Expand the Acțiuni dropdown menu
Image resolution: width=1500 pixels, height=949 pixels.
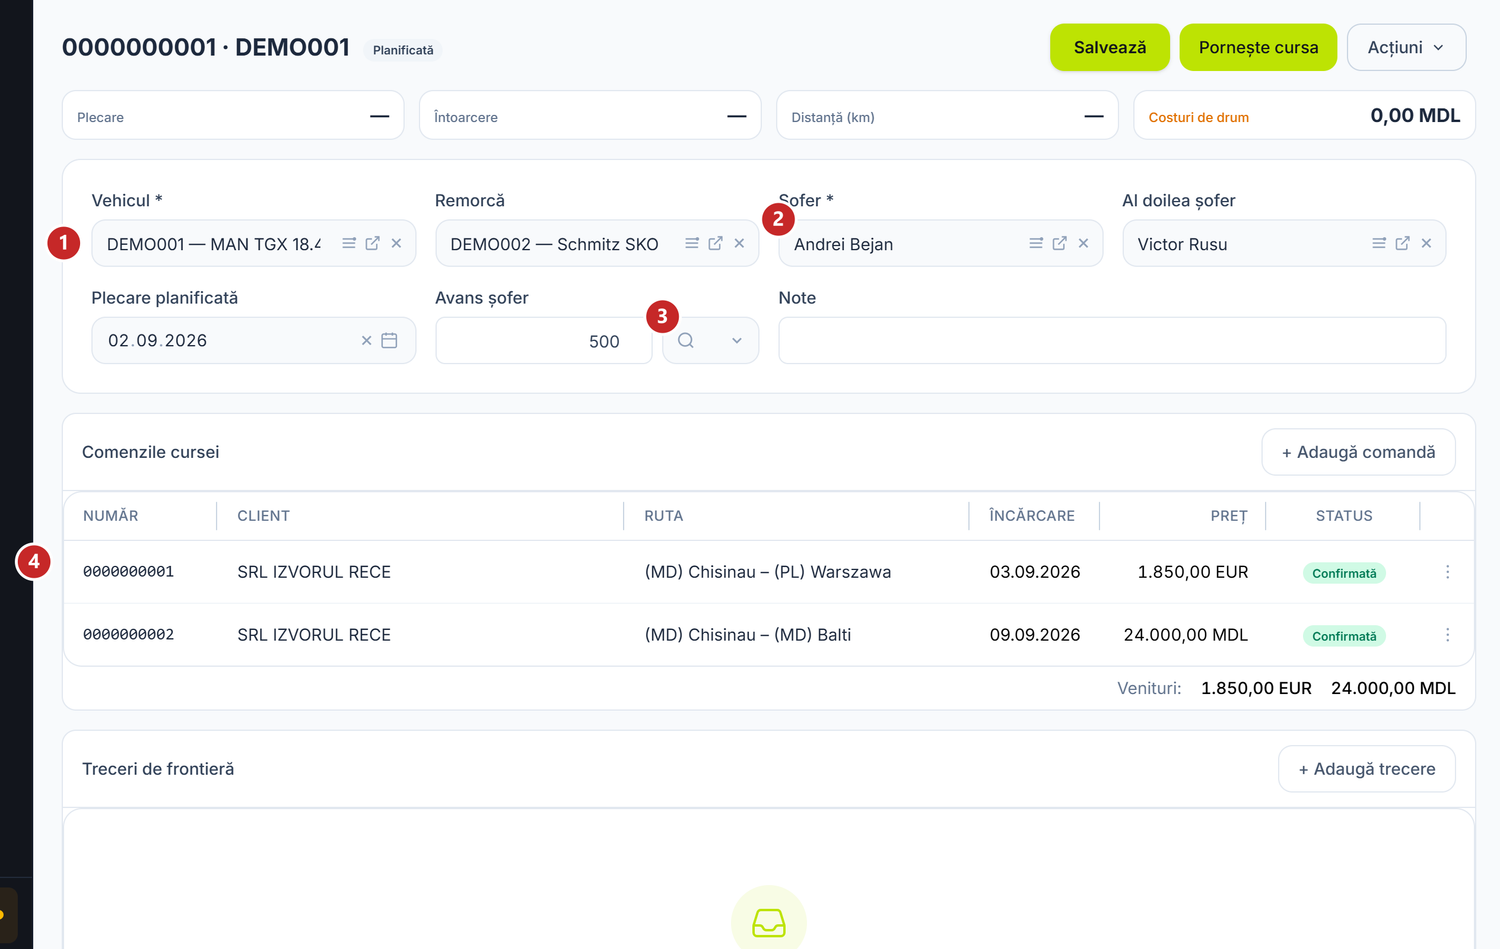pyautogui.click(x=1406, y=47)
